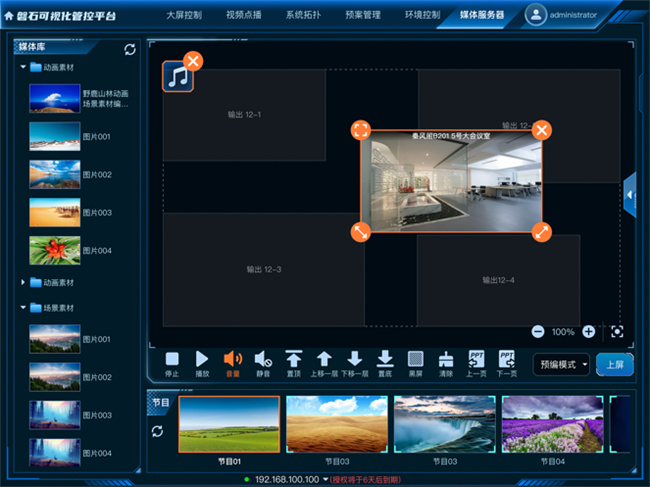Click the 100% zoom level value

click(563, 332)
